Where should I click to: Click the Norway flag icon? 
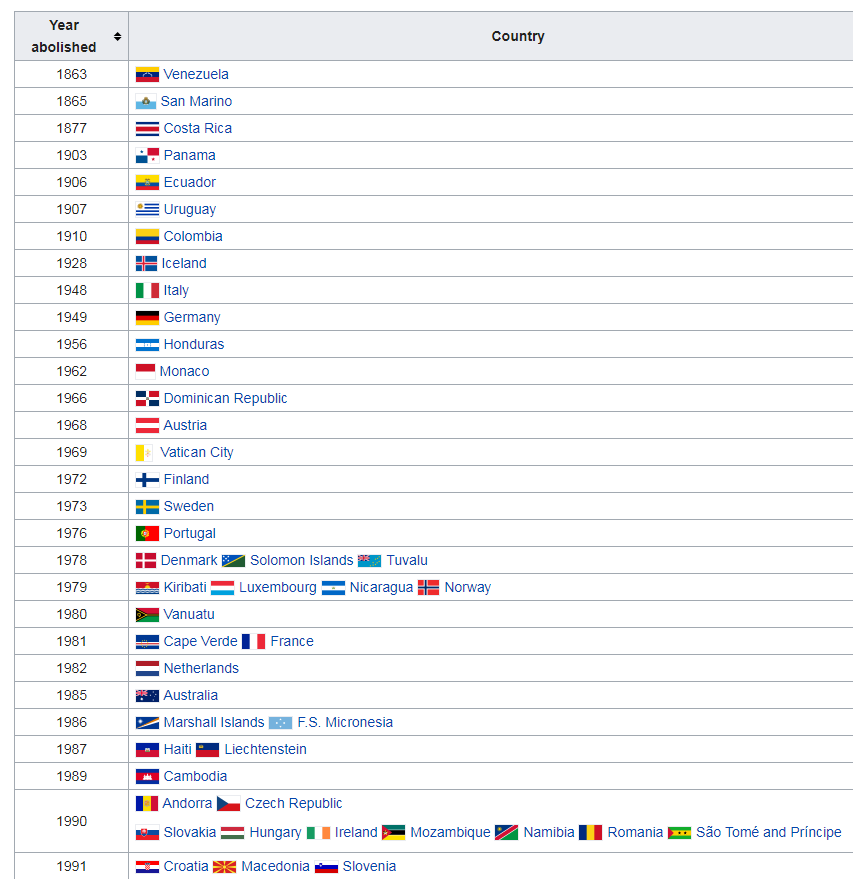tap(429, 587)
